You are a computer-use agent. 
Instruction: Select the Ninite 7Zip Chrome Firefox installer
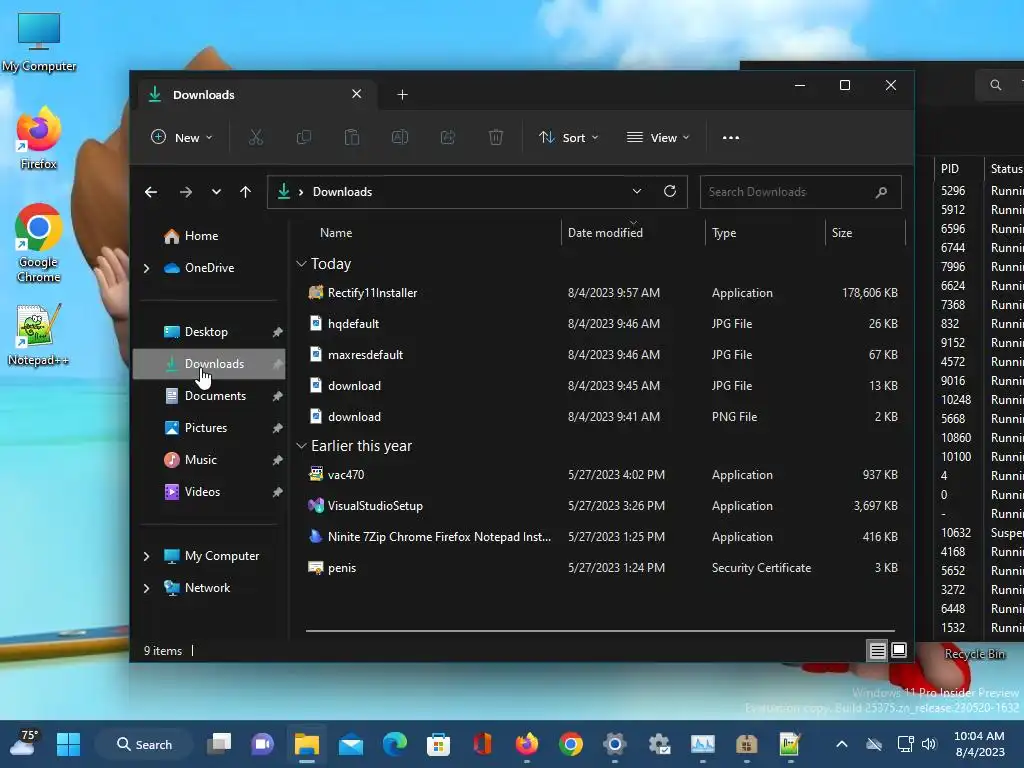602,537
